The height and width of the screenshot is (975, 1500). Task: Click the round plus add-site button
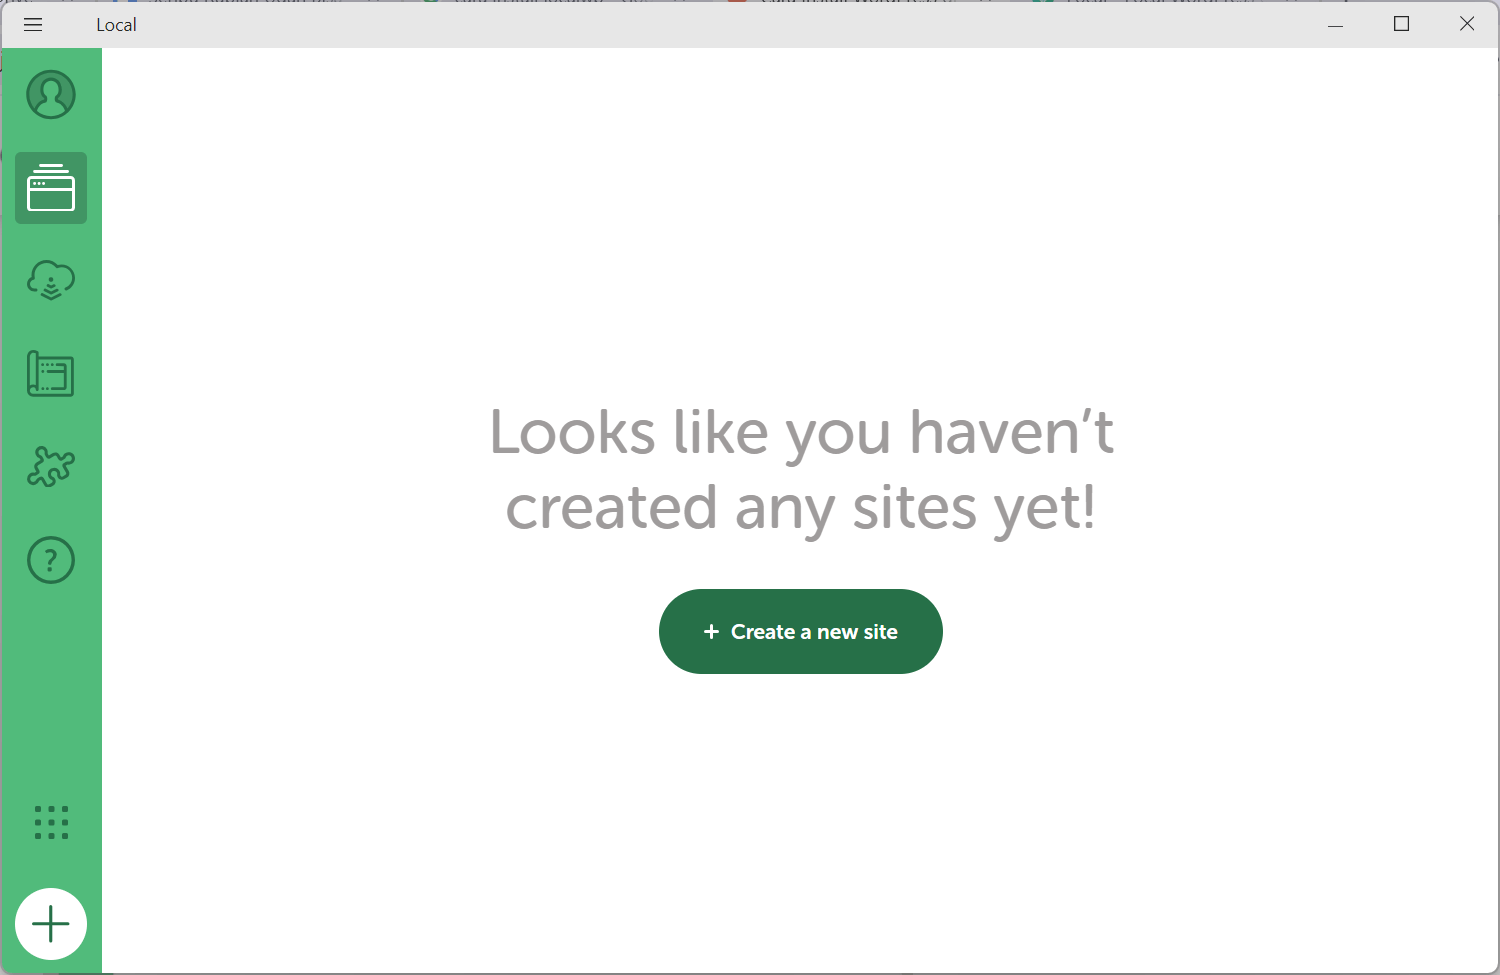point(51,924)
